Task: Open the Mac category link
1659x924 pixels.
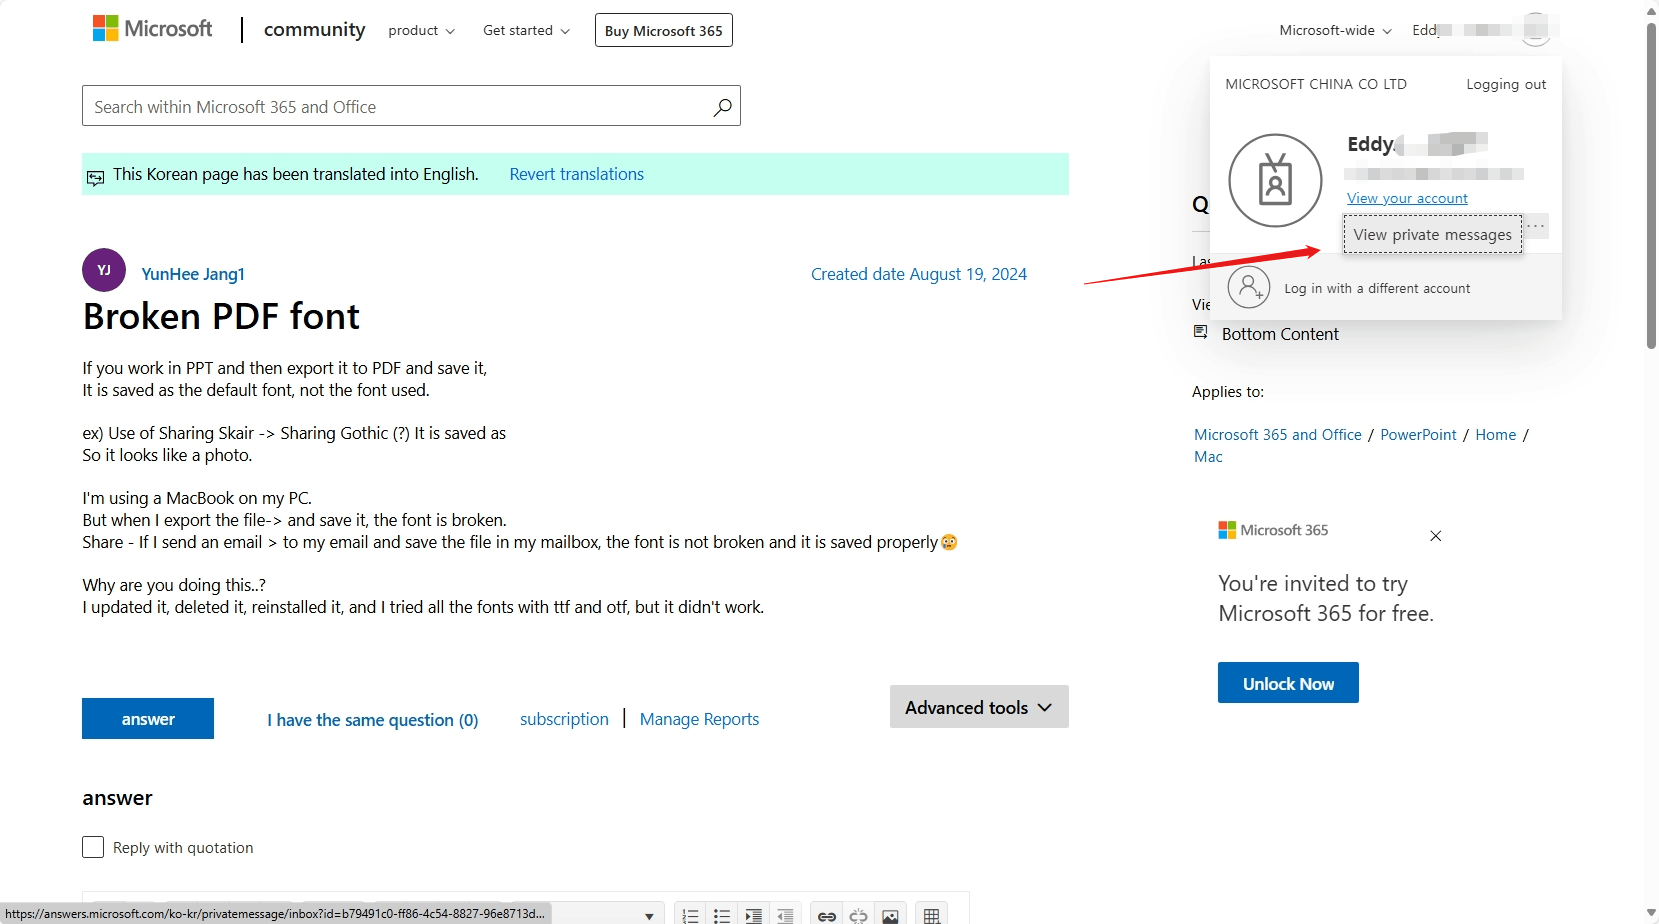Action: pyautogui.click(x=1208, y=457)
